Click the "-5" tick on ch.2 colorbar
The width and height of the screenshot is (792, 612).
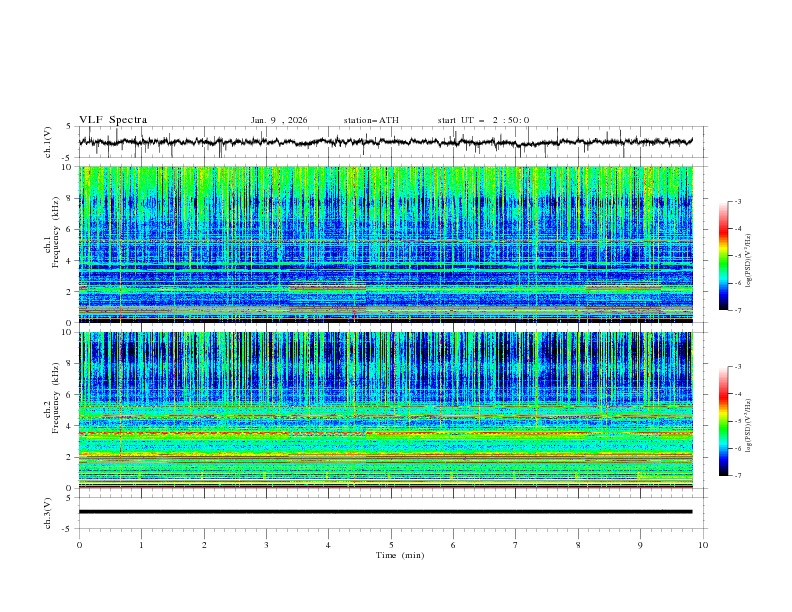coord(738,421)
